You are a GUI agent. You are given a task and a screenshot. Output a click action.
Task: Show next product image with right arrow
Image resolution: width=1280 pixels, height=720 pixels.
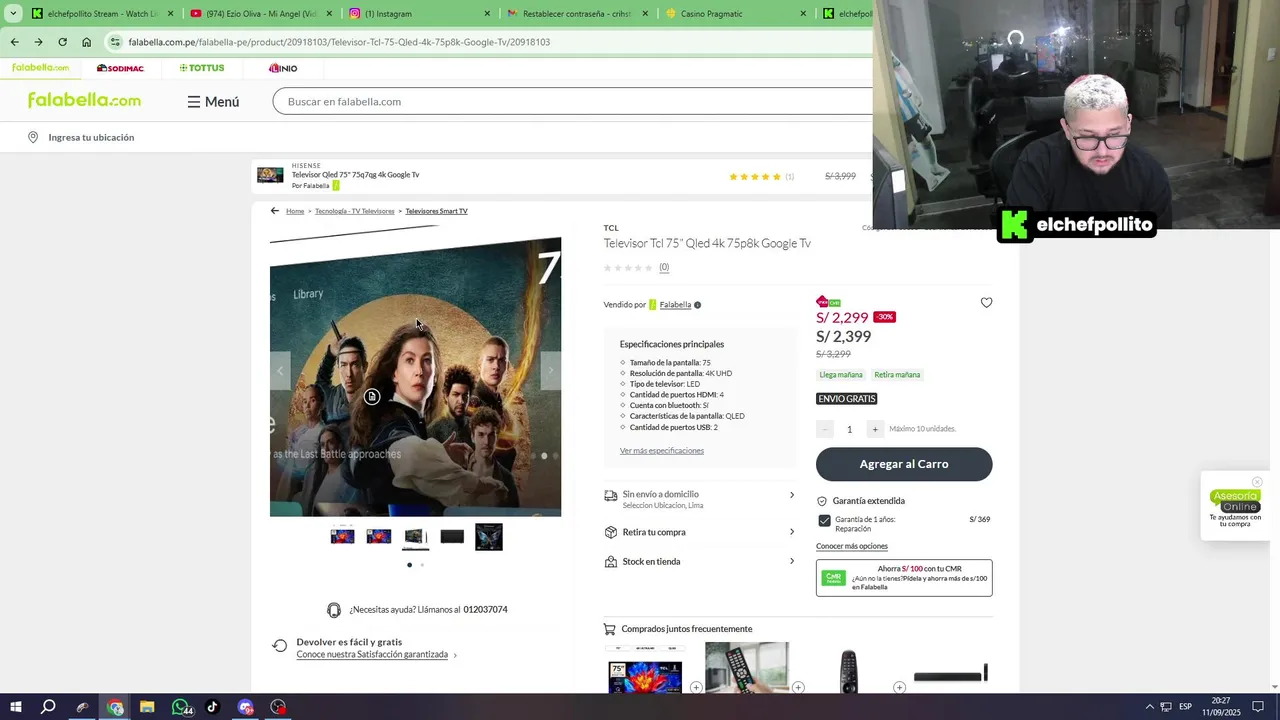pyautogui.click(x=550, y=371)
